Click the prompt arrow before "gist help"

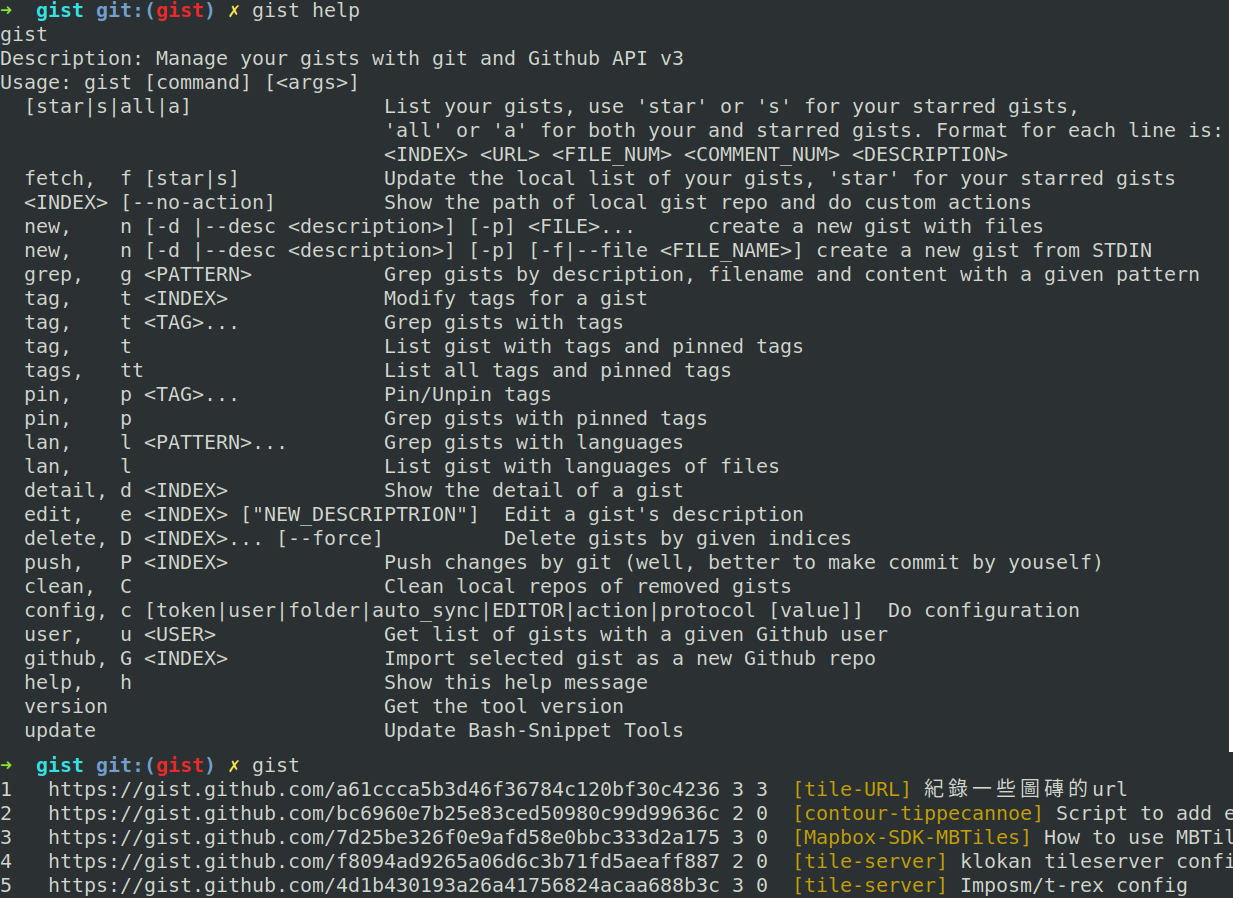click(x=7, y=11)
